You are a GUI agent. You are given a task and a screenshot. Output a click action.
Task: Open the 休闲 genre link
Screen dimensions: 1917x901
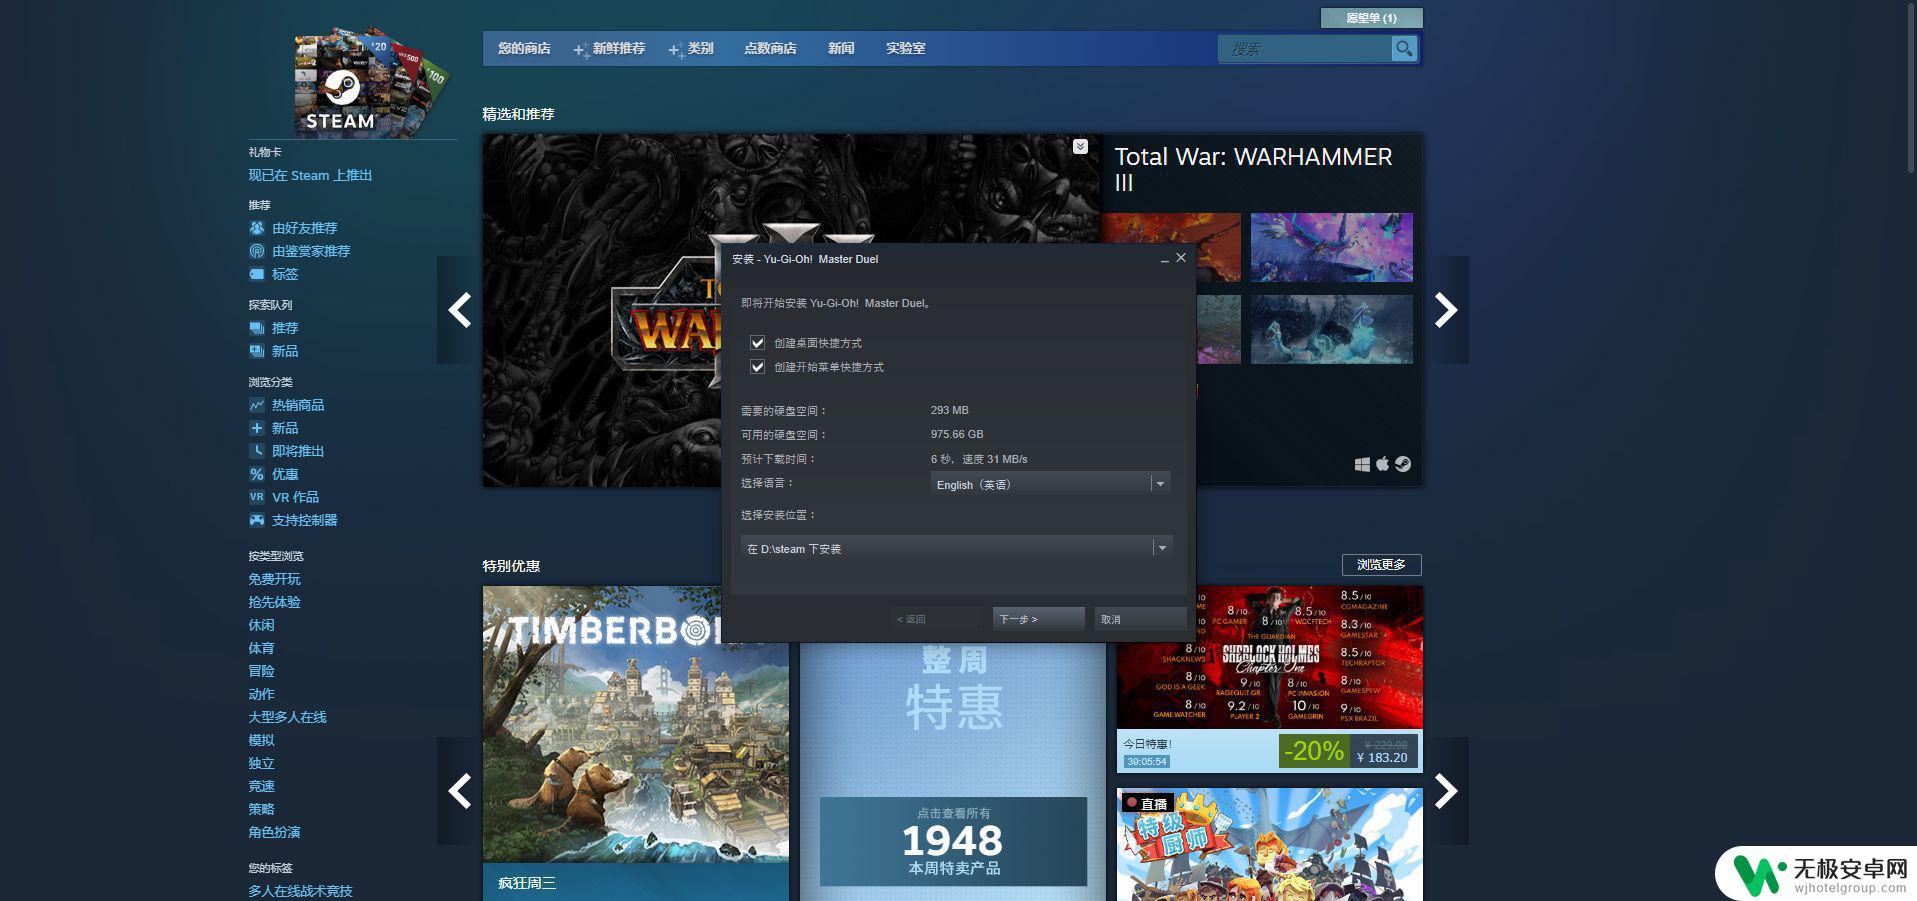pyautogui.click(x=261, y=625)
